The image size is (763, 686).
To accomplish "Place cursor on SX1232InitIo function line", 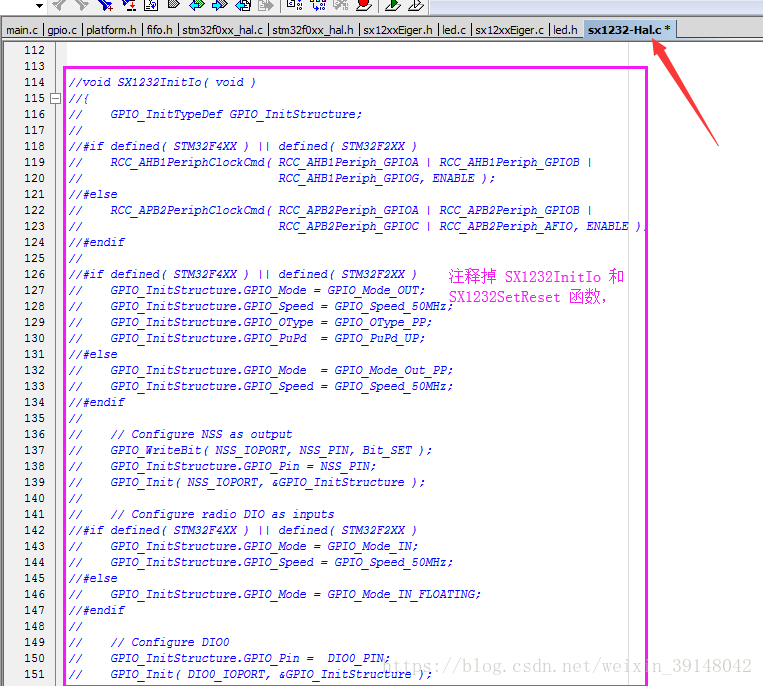I will click(x=162, y=82).
